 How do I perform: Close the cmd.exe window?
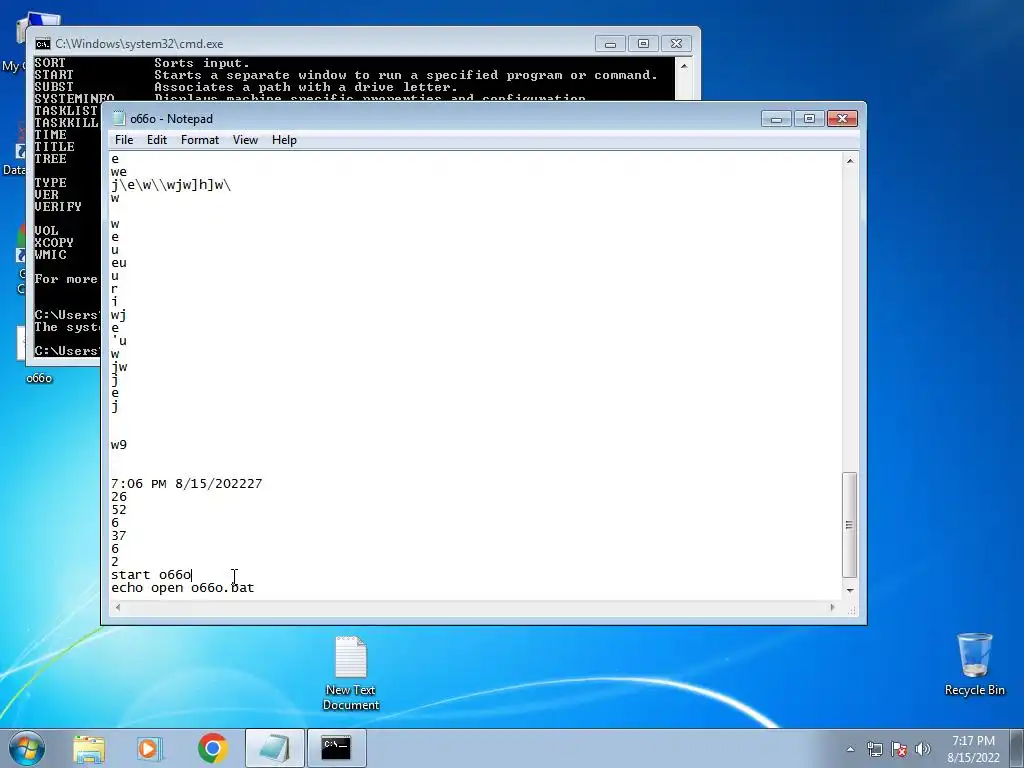click(677, 44)
